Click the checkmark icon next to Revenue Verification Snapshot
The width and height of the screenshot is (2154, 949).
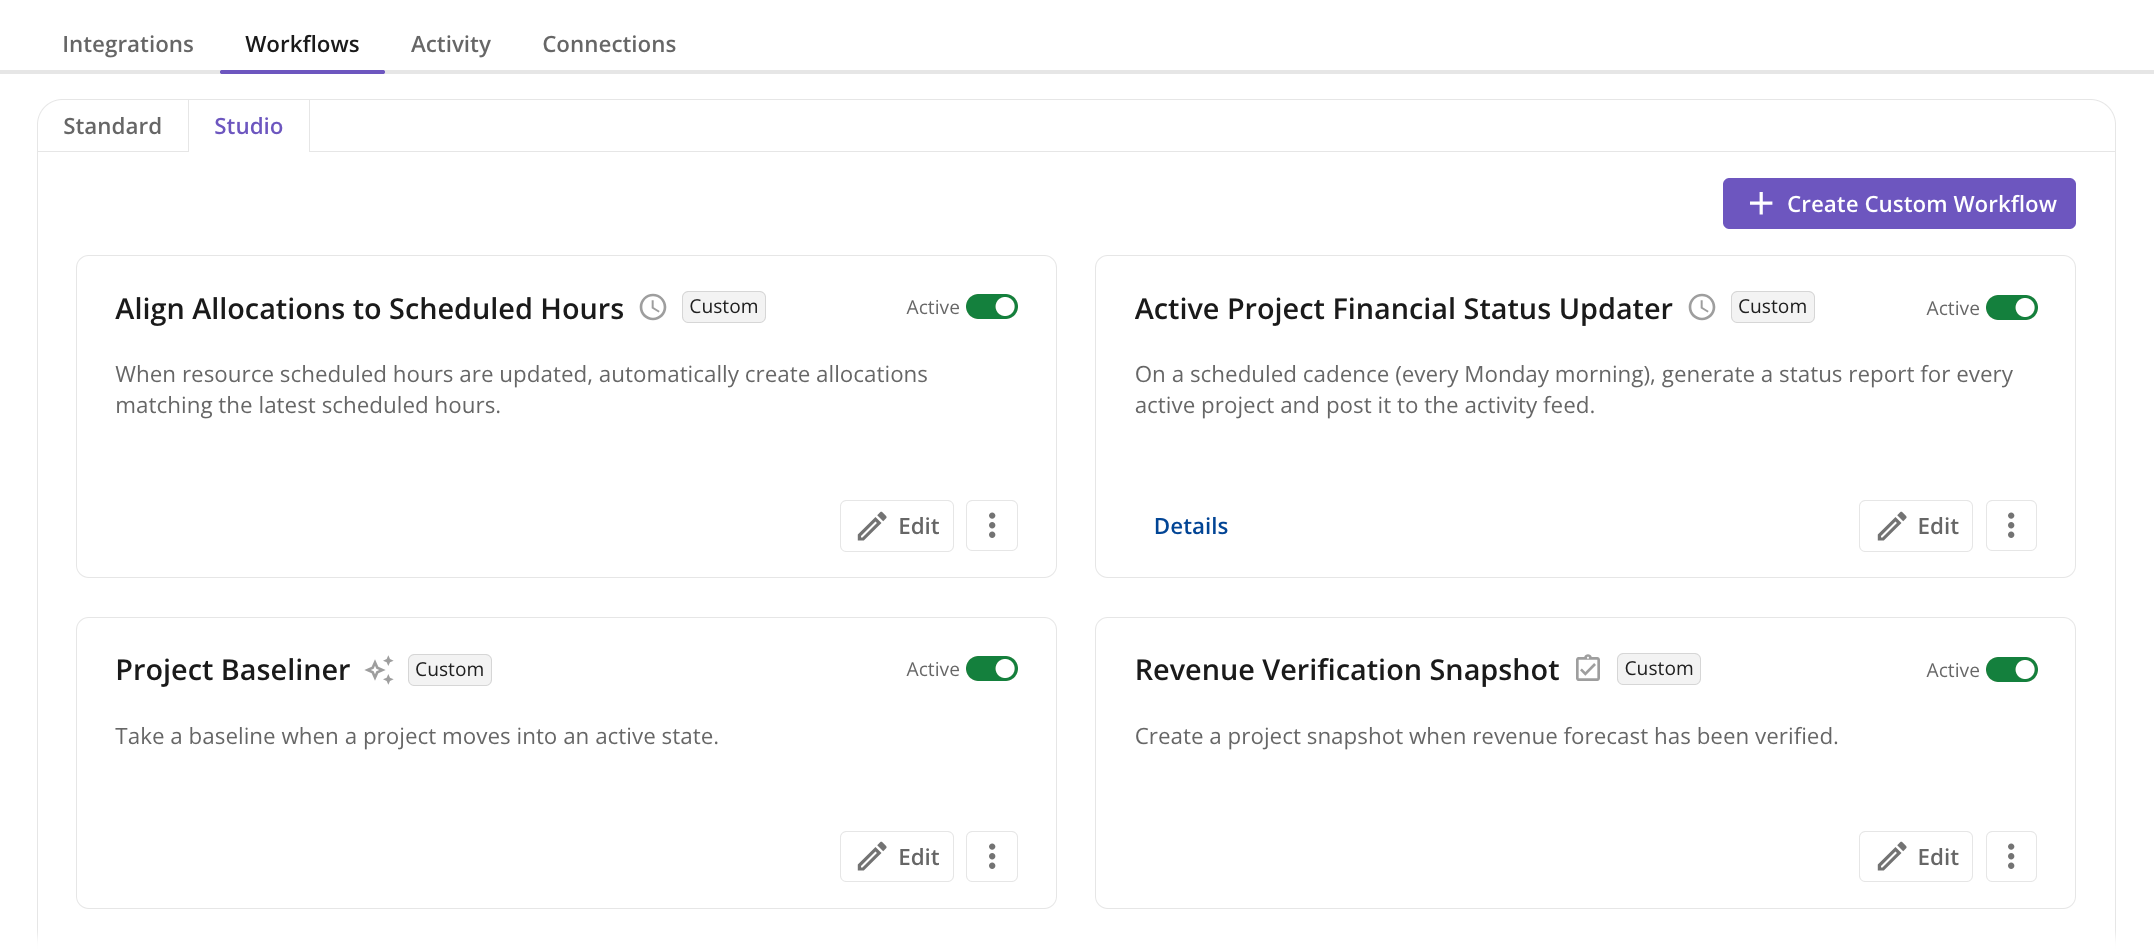coord(1588,668)
